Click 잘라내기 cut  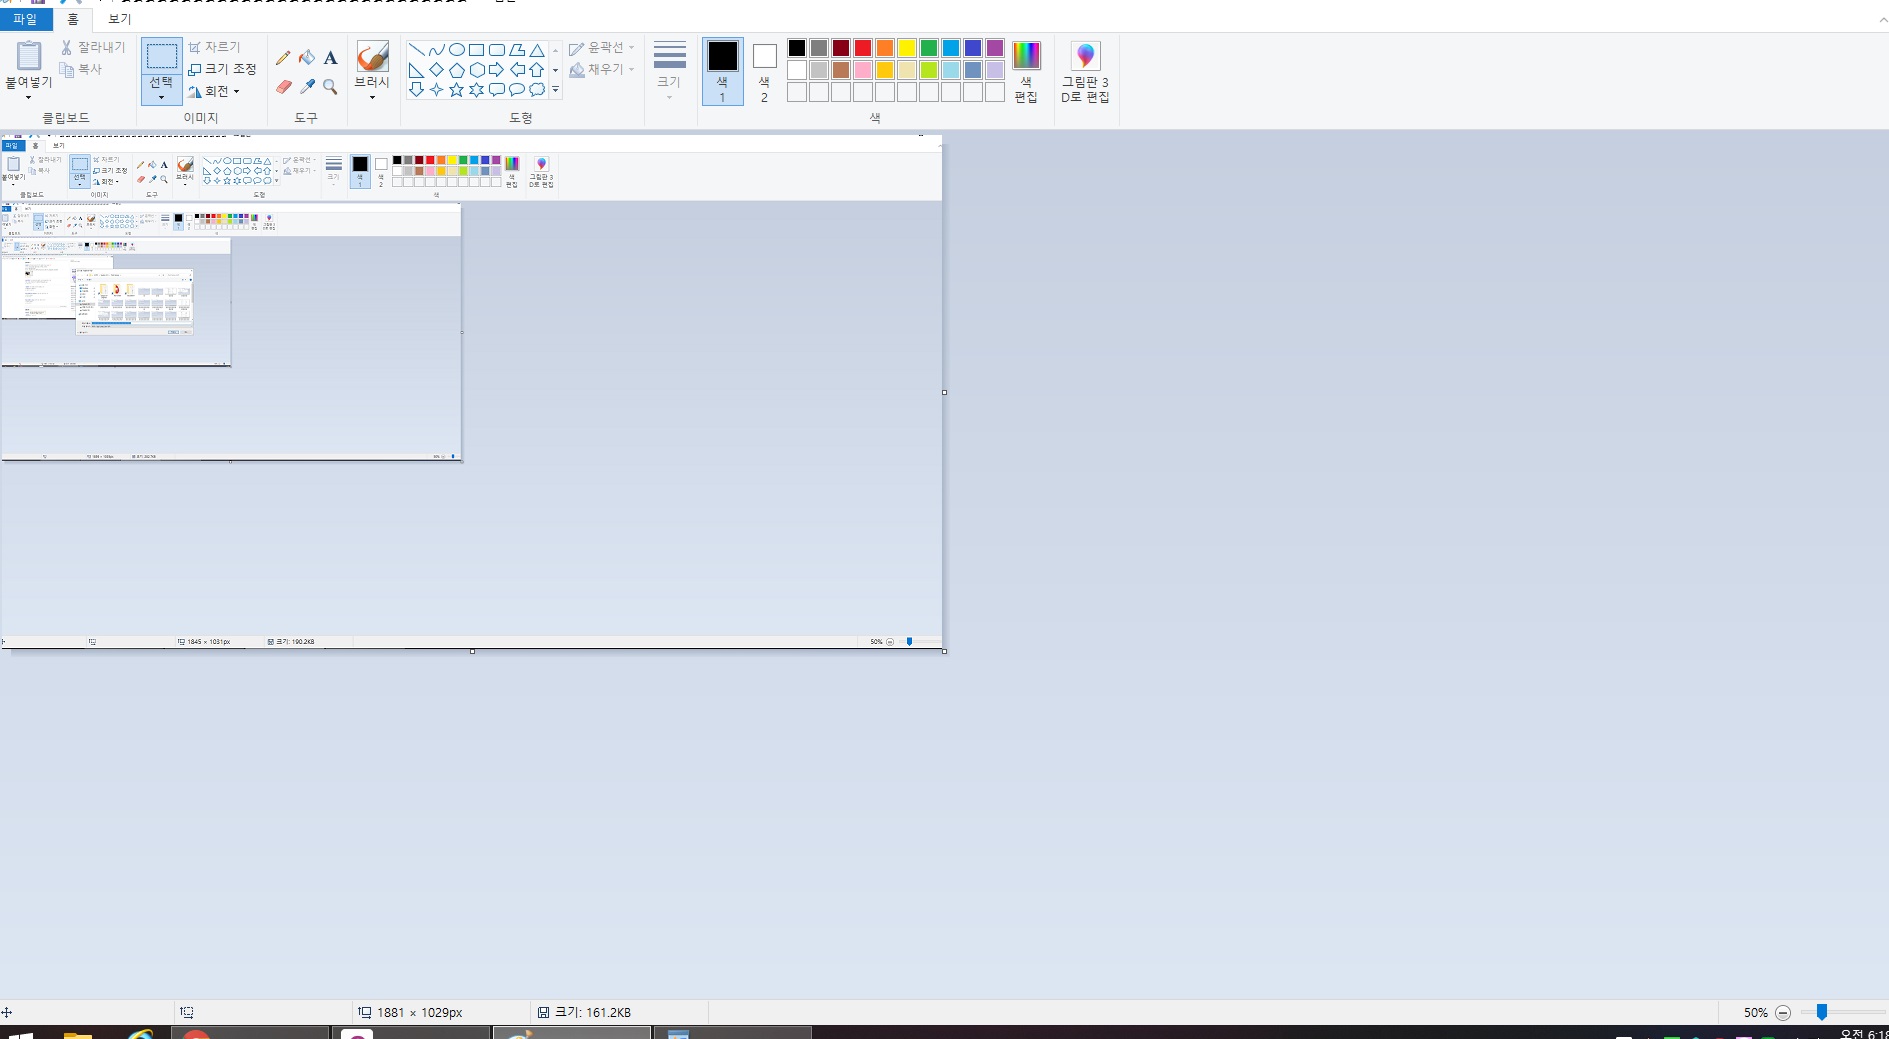[93, 47]
